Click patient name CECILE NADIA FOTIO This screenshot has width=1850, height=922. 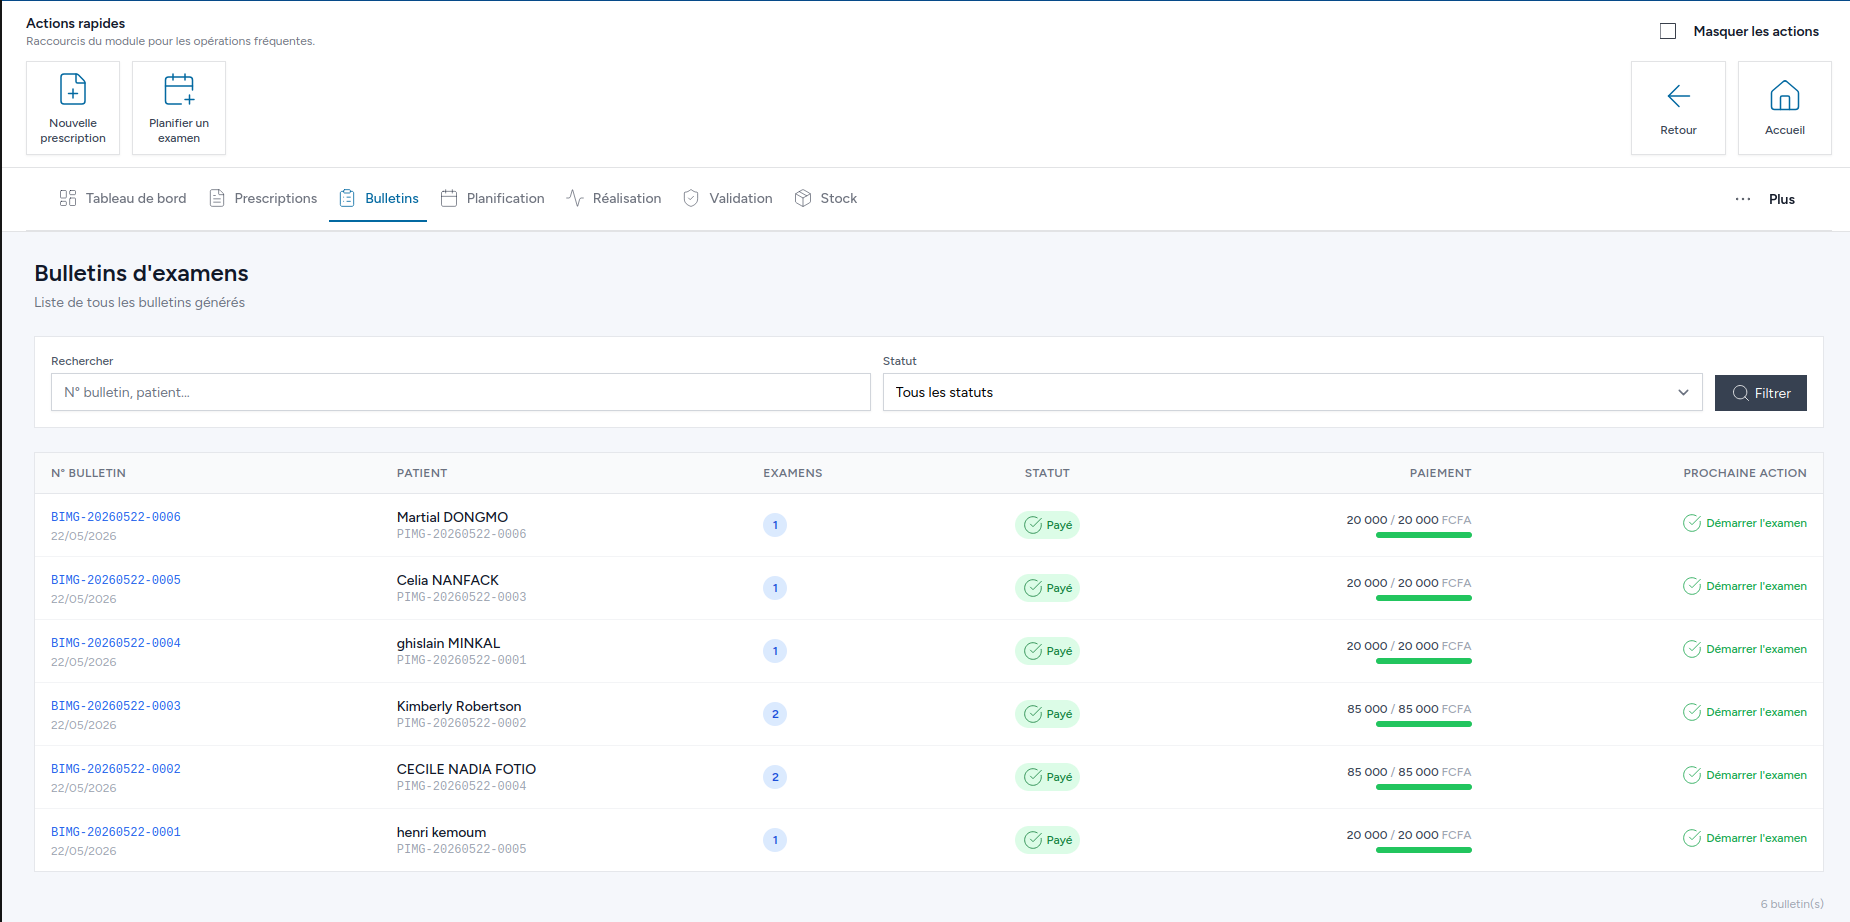(x=466, y=769)
